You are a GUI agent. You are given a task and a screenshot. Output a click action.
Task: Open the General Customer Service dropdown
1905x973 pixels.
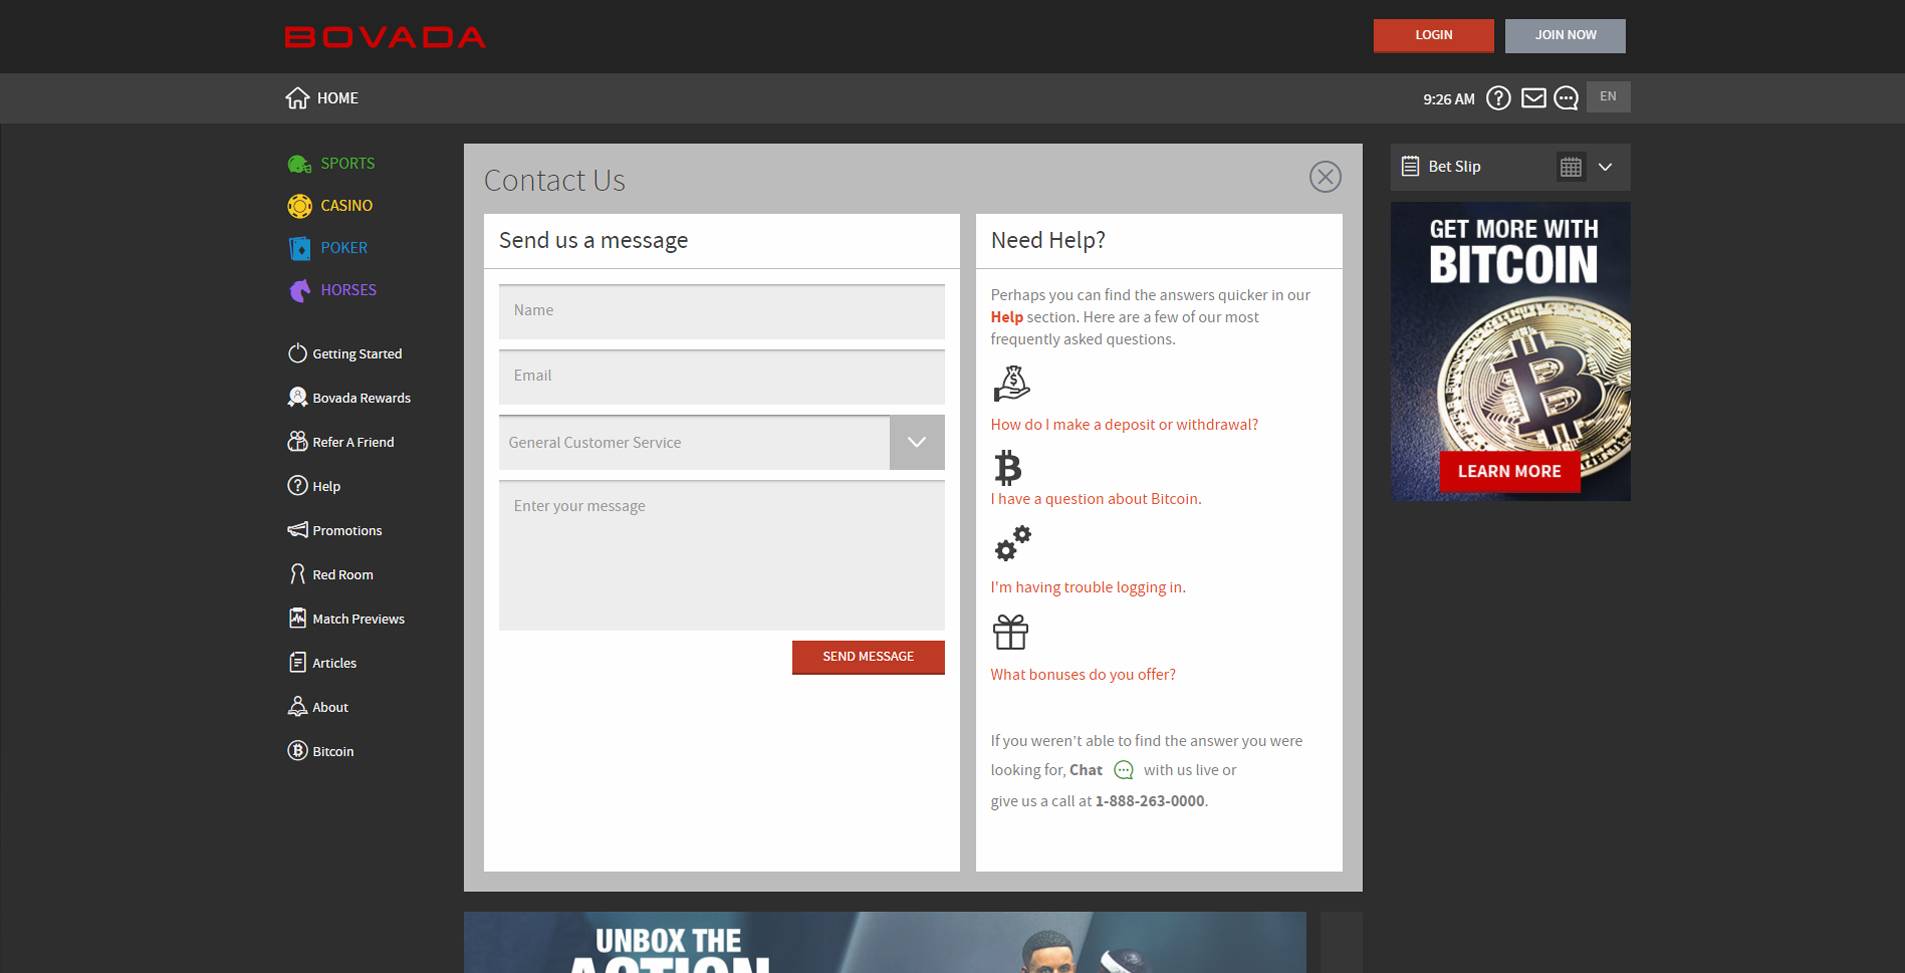pos(721,442)
